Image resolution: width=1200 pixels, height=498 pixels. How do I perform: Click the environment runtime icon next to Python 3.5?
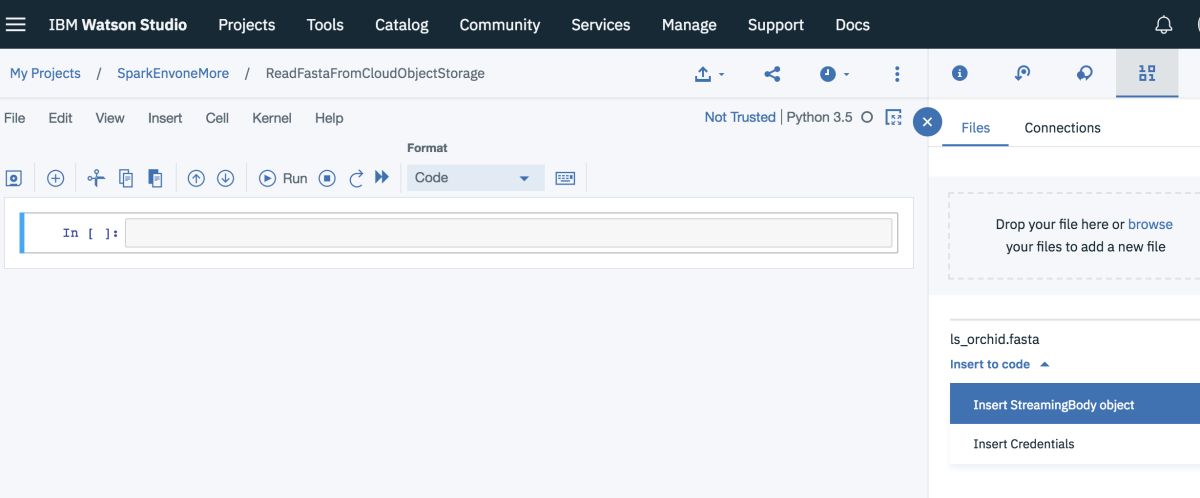(894, 118)
